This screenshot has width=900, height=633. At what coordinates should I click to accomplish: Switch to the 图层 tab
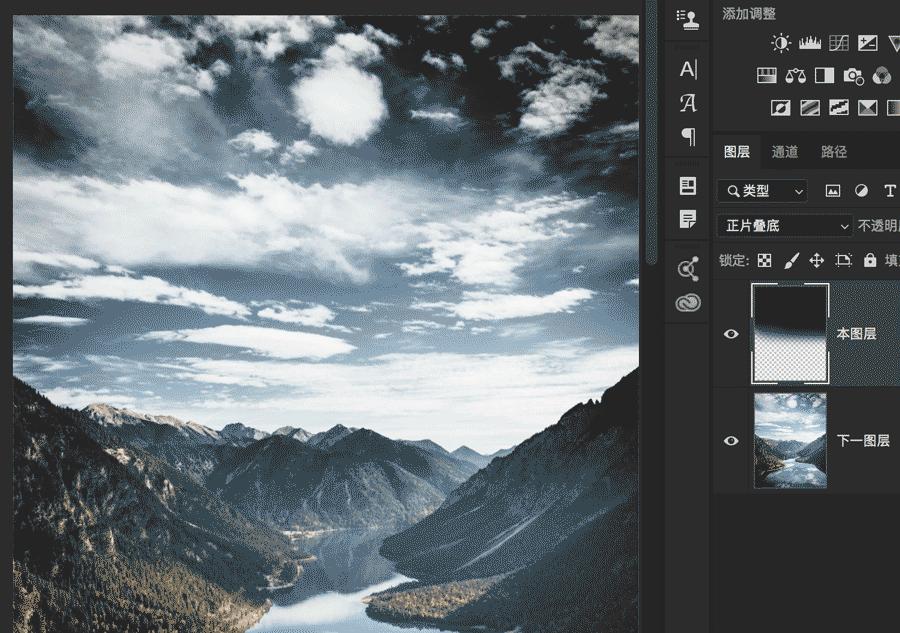(x=737, y=152)
